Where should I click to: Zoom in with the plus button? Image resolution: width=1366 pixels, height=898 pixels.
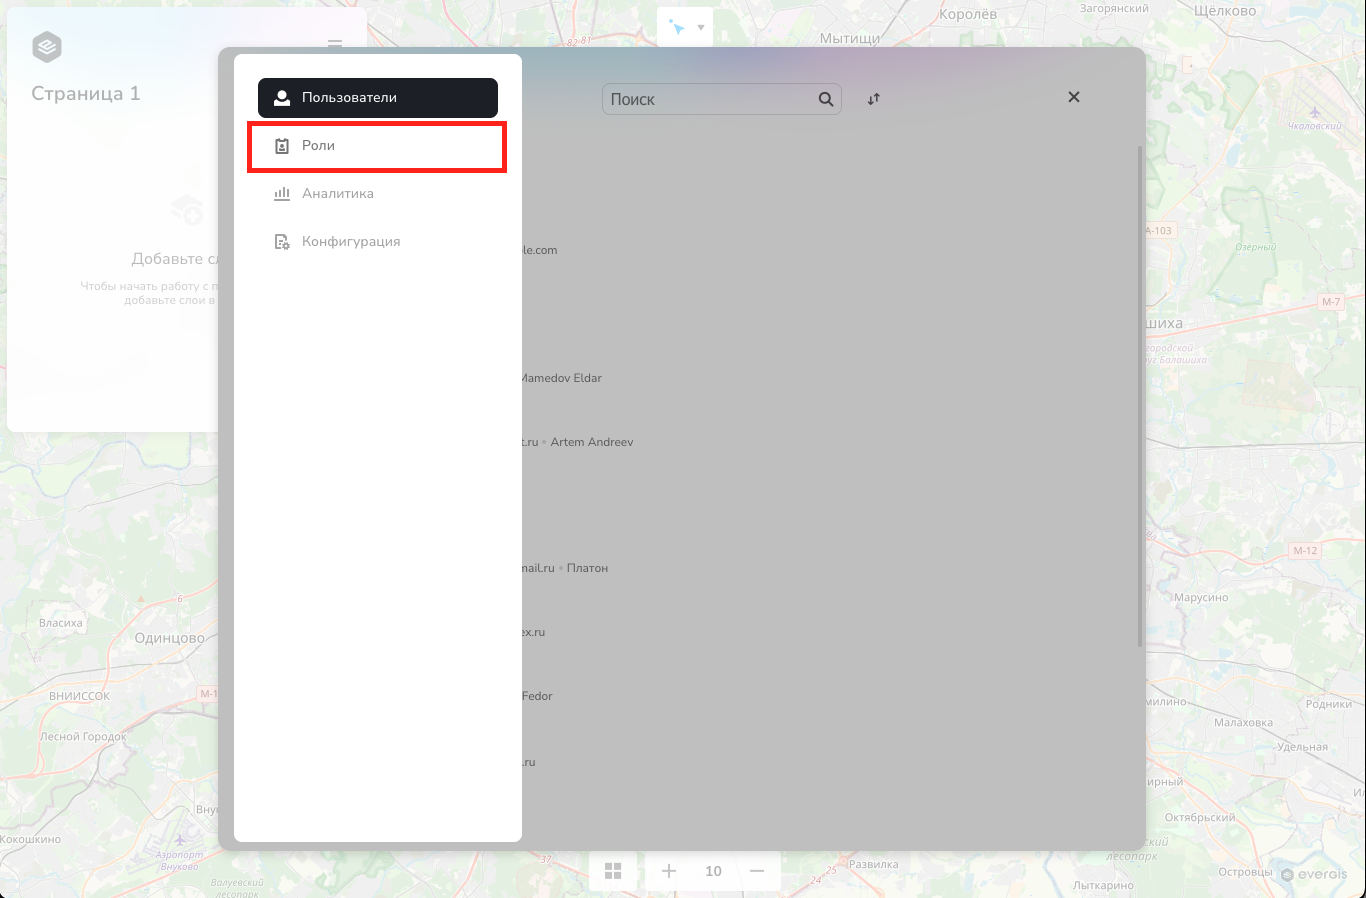[x=669, y=871]
